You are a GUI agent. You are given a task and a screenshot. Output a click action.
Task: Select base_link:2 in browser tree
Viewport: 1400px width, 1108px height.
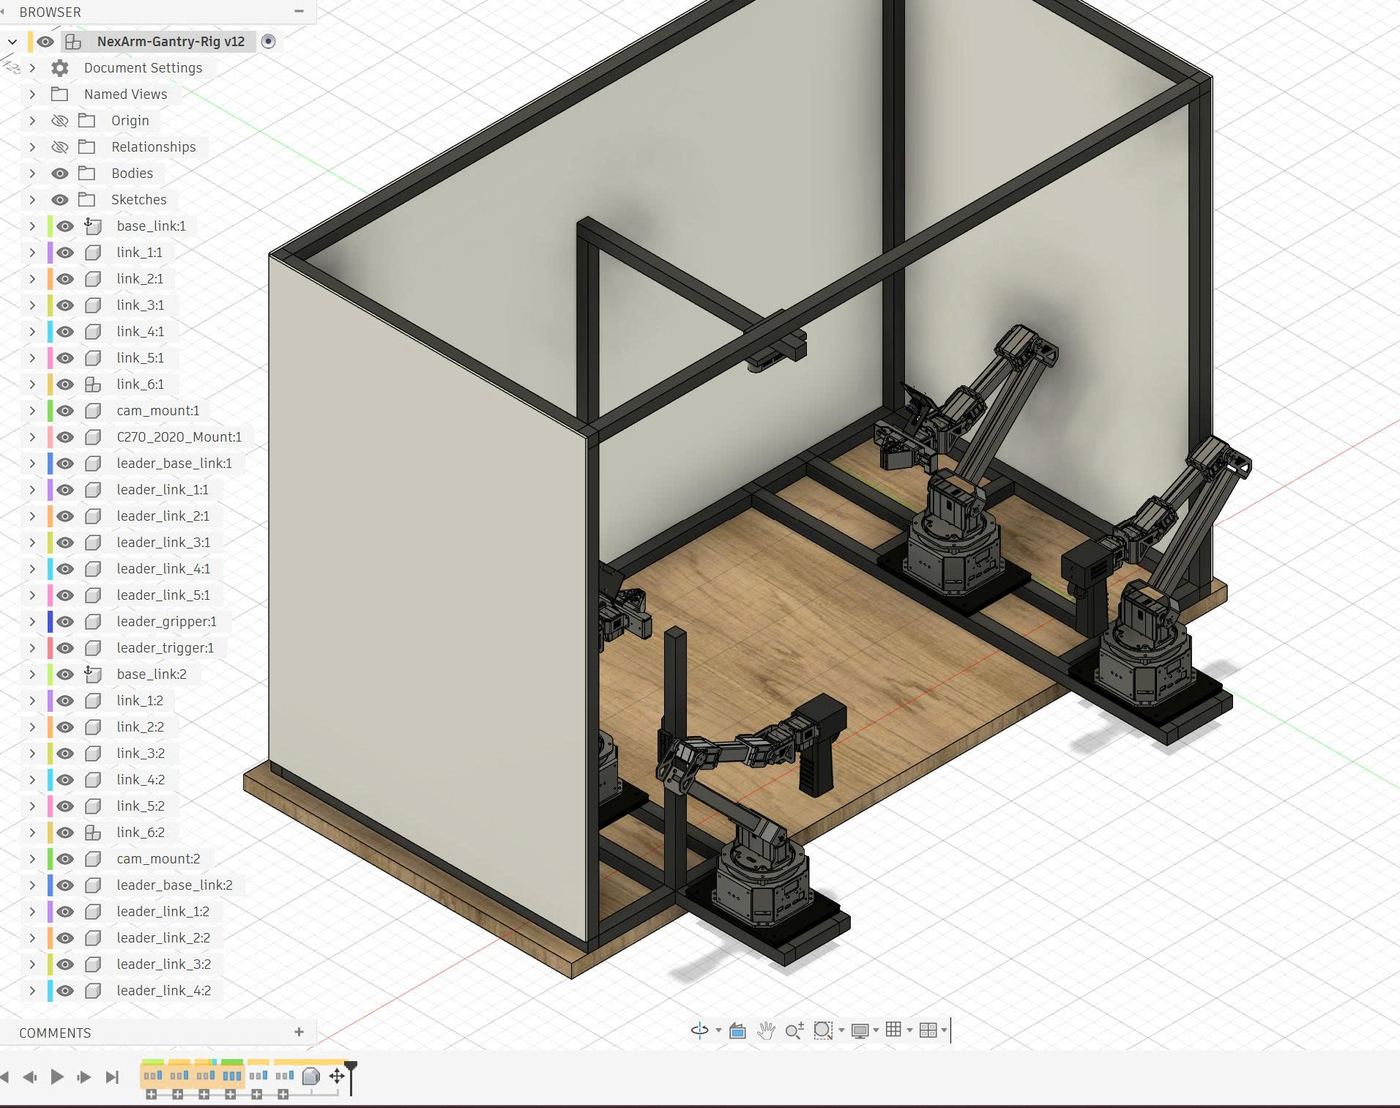click(151, 674)
